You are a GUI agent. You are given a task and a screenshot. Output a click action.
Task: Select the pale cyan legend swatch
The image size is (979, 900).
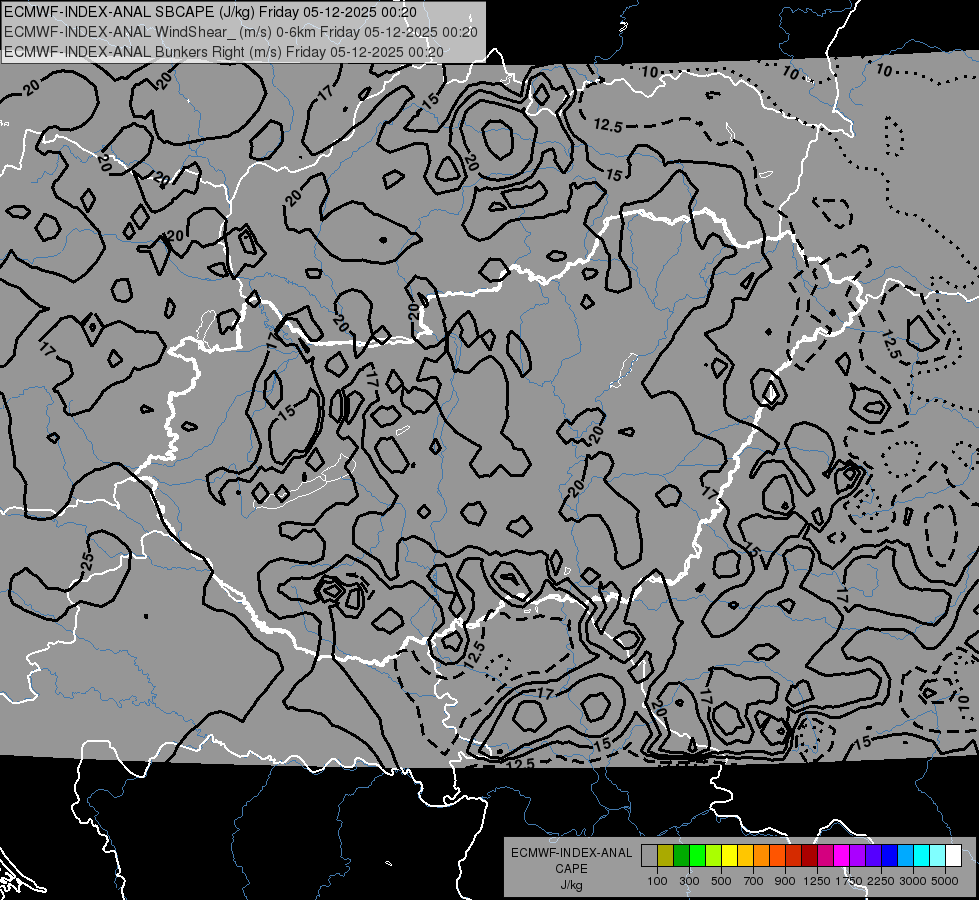pyautogui.click(x=938, y=855)
